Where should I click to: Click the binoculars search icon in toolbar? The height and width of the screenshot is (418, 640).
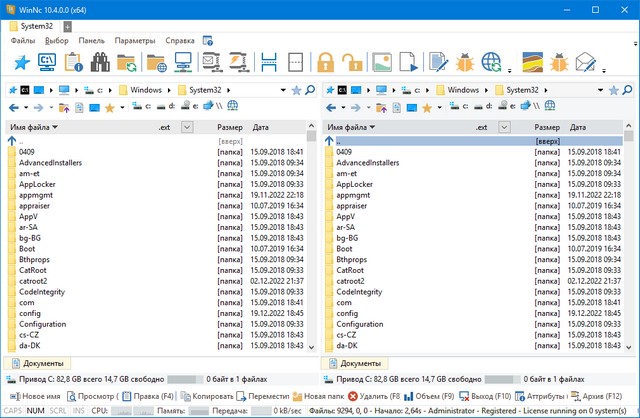pyautogui.click(x=100, y=63)
